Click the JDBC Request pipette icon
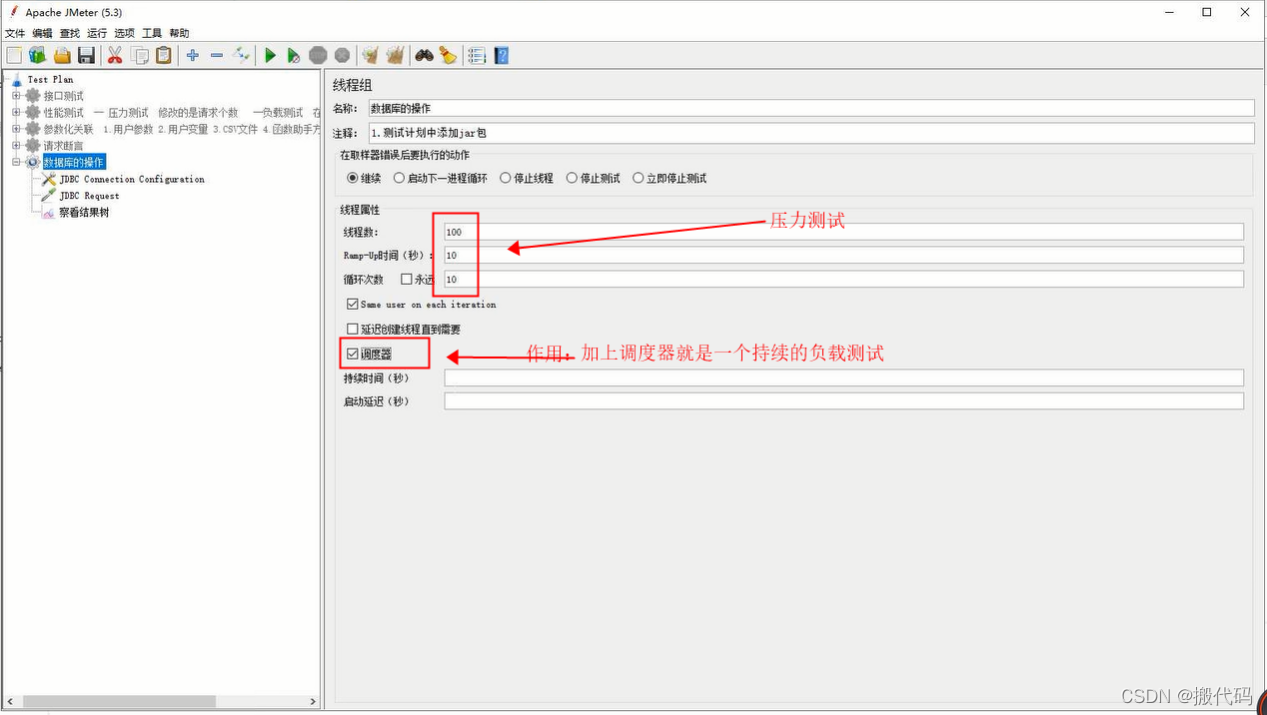This screenshot has height=715, width=1267. click(x=48, y=196)
